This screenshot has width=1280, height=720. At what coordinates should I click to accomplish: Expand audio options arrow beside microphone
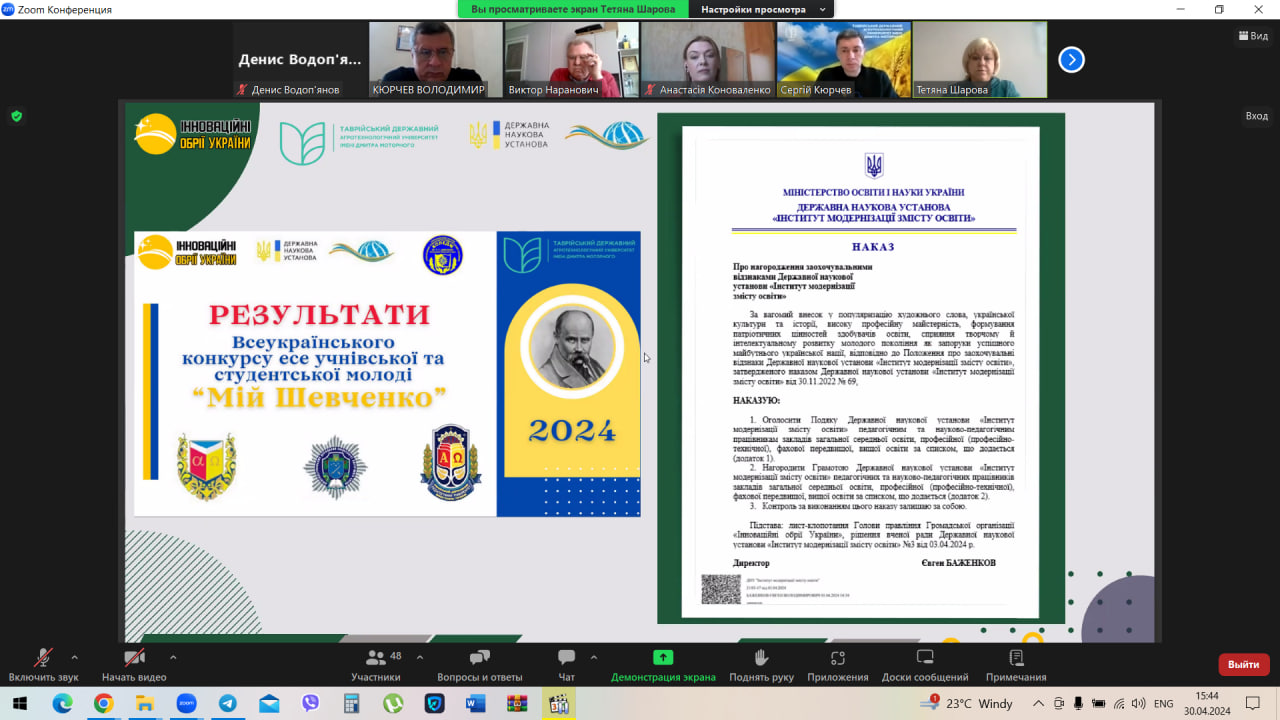pos(74,657)
